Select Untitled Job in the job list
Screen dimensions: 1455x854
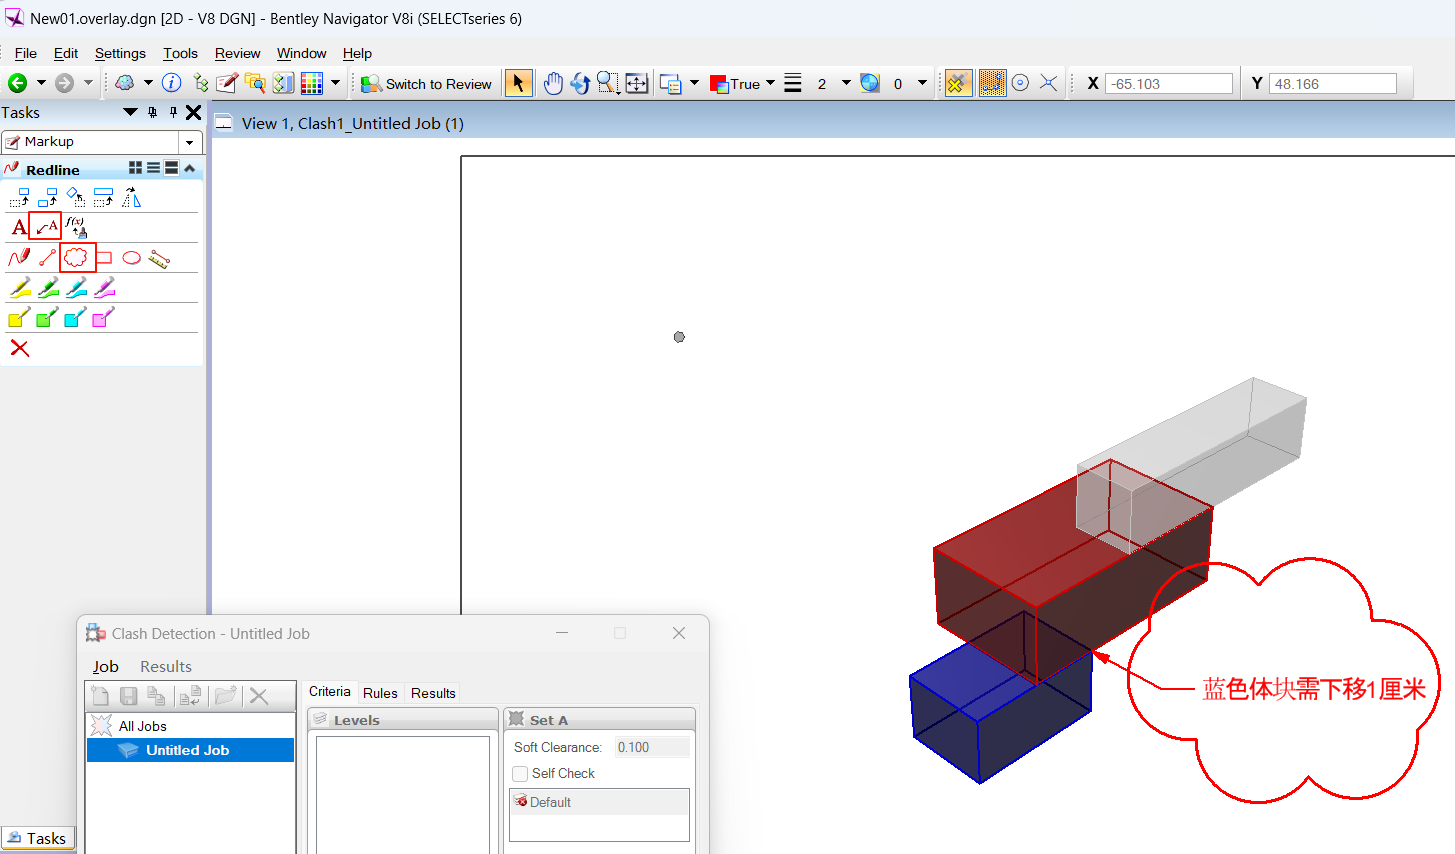pos(187,750)
